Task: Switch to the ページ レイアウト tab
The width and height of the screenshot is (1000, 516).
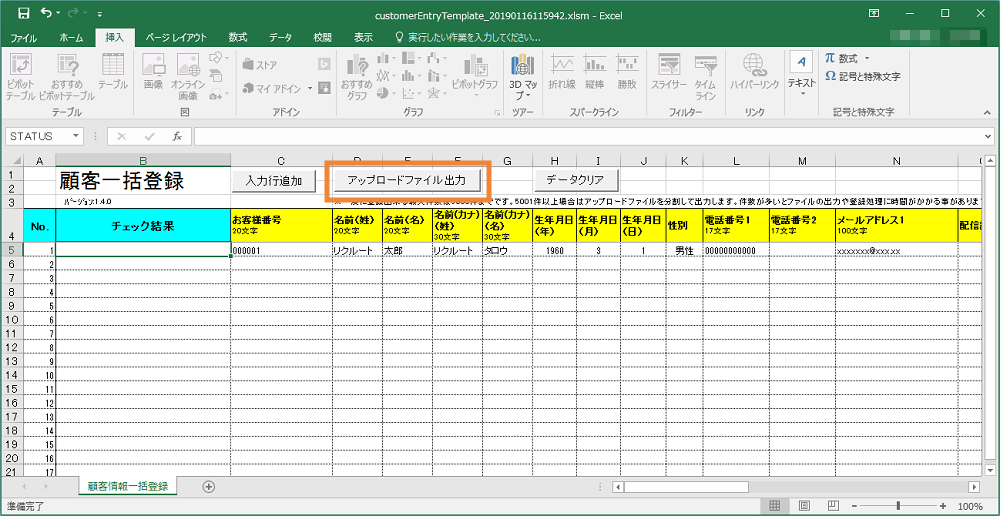Action: (x=176, y=38)
